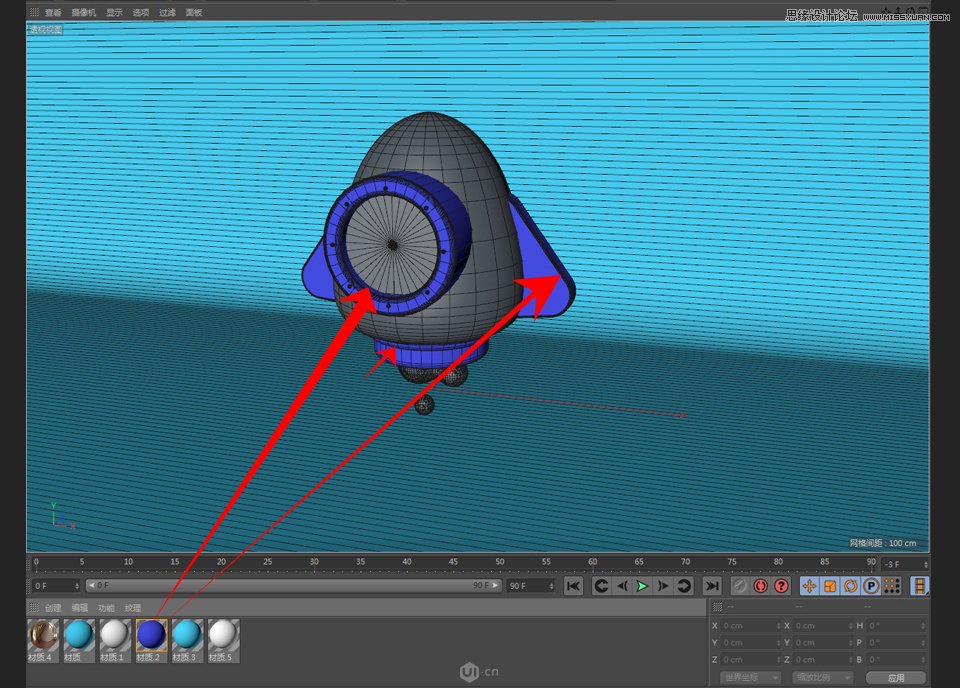Select the record position keyframes icon
Image resolution: width=960 pixels, height=688 pixels.
(x=810, y=587)
